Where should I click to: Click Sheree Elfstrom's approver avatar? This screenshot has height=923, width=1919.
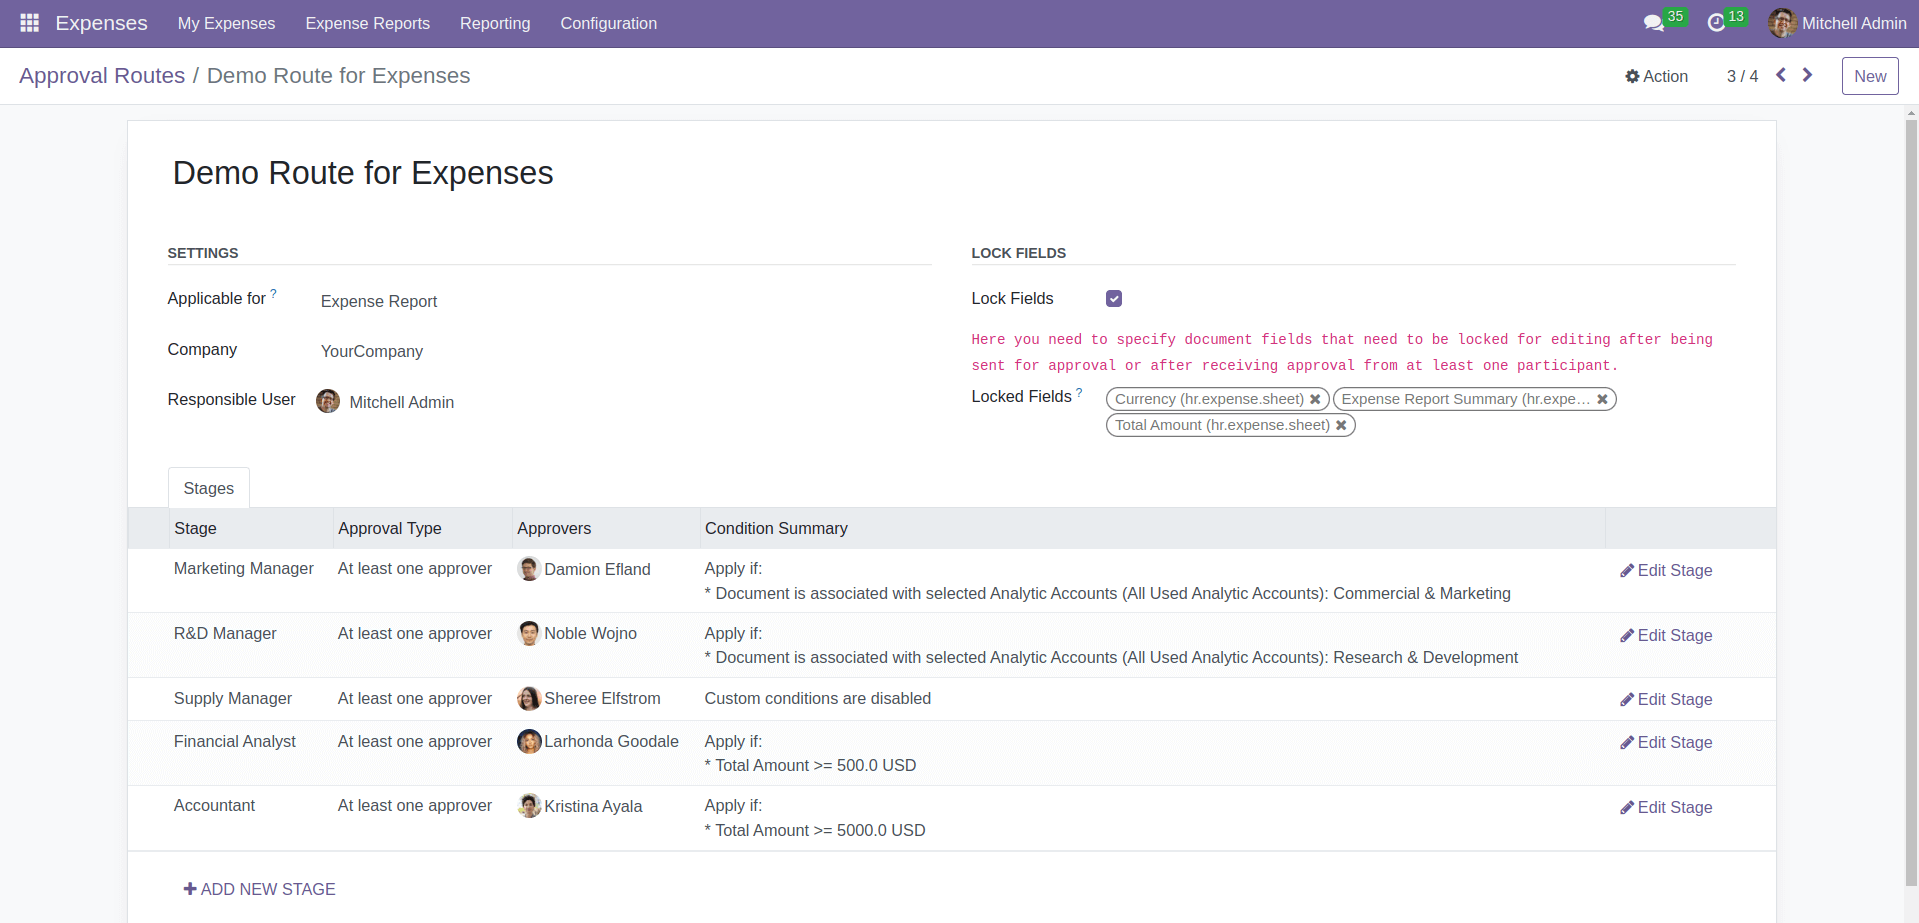pos(528,698)
